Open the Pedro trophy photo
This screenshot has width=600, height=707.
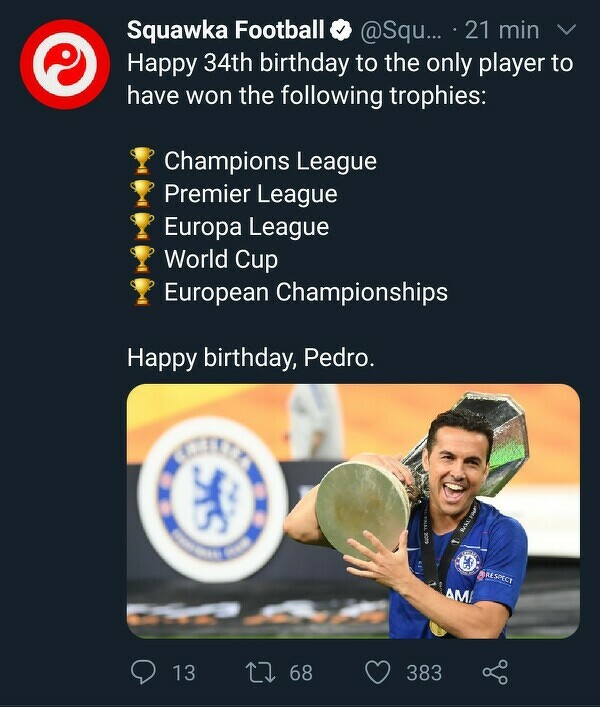pyautogui.click(x=353, y=511)
